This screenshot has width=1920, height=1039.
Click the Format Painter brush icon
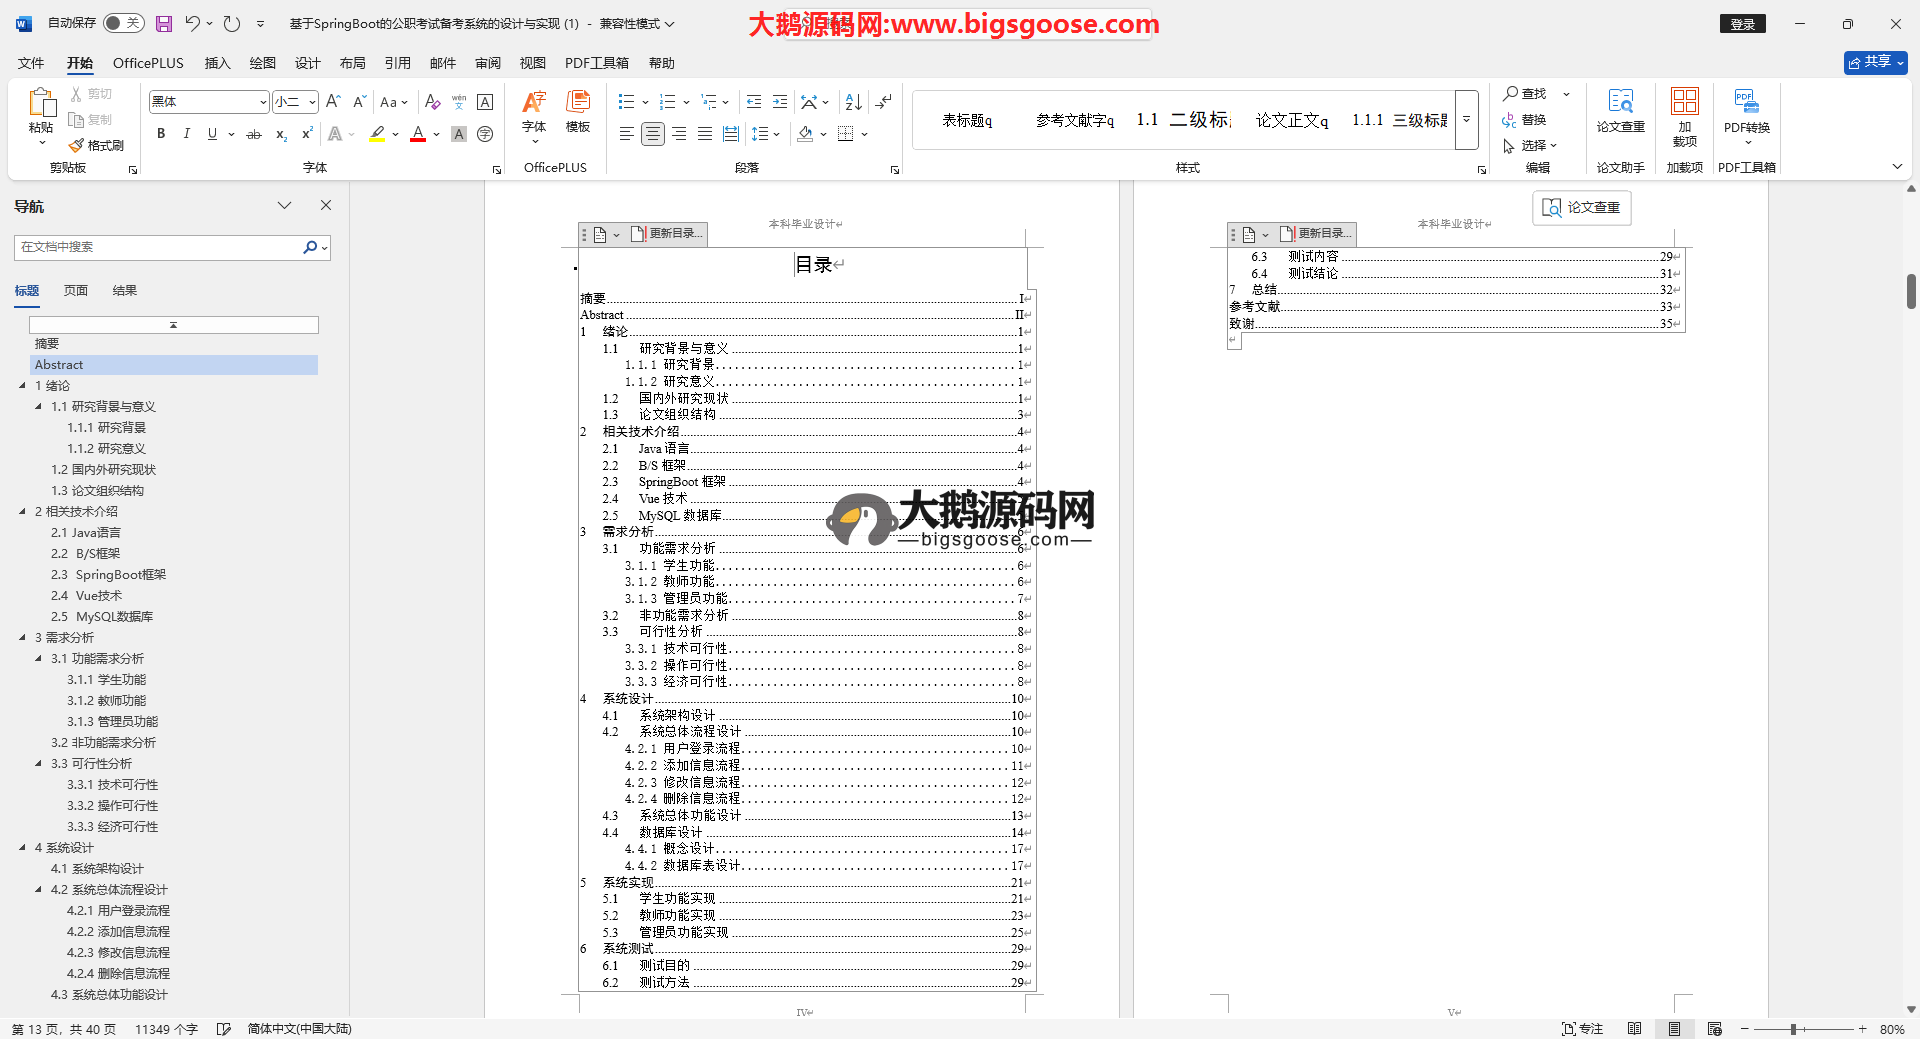coord(77,146)
